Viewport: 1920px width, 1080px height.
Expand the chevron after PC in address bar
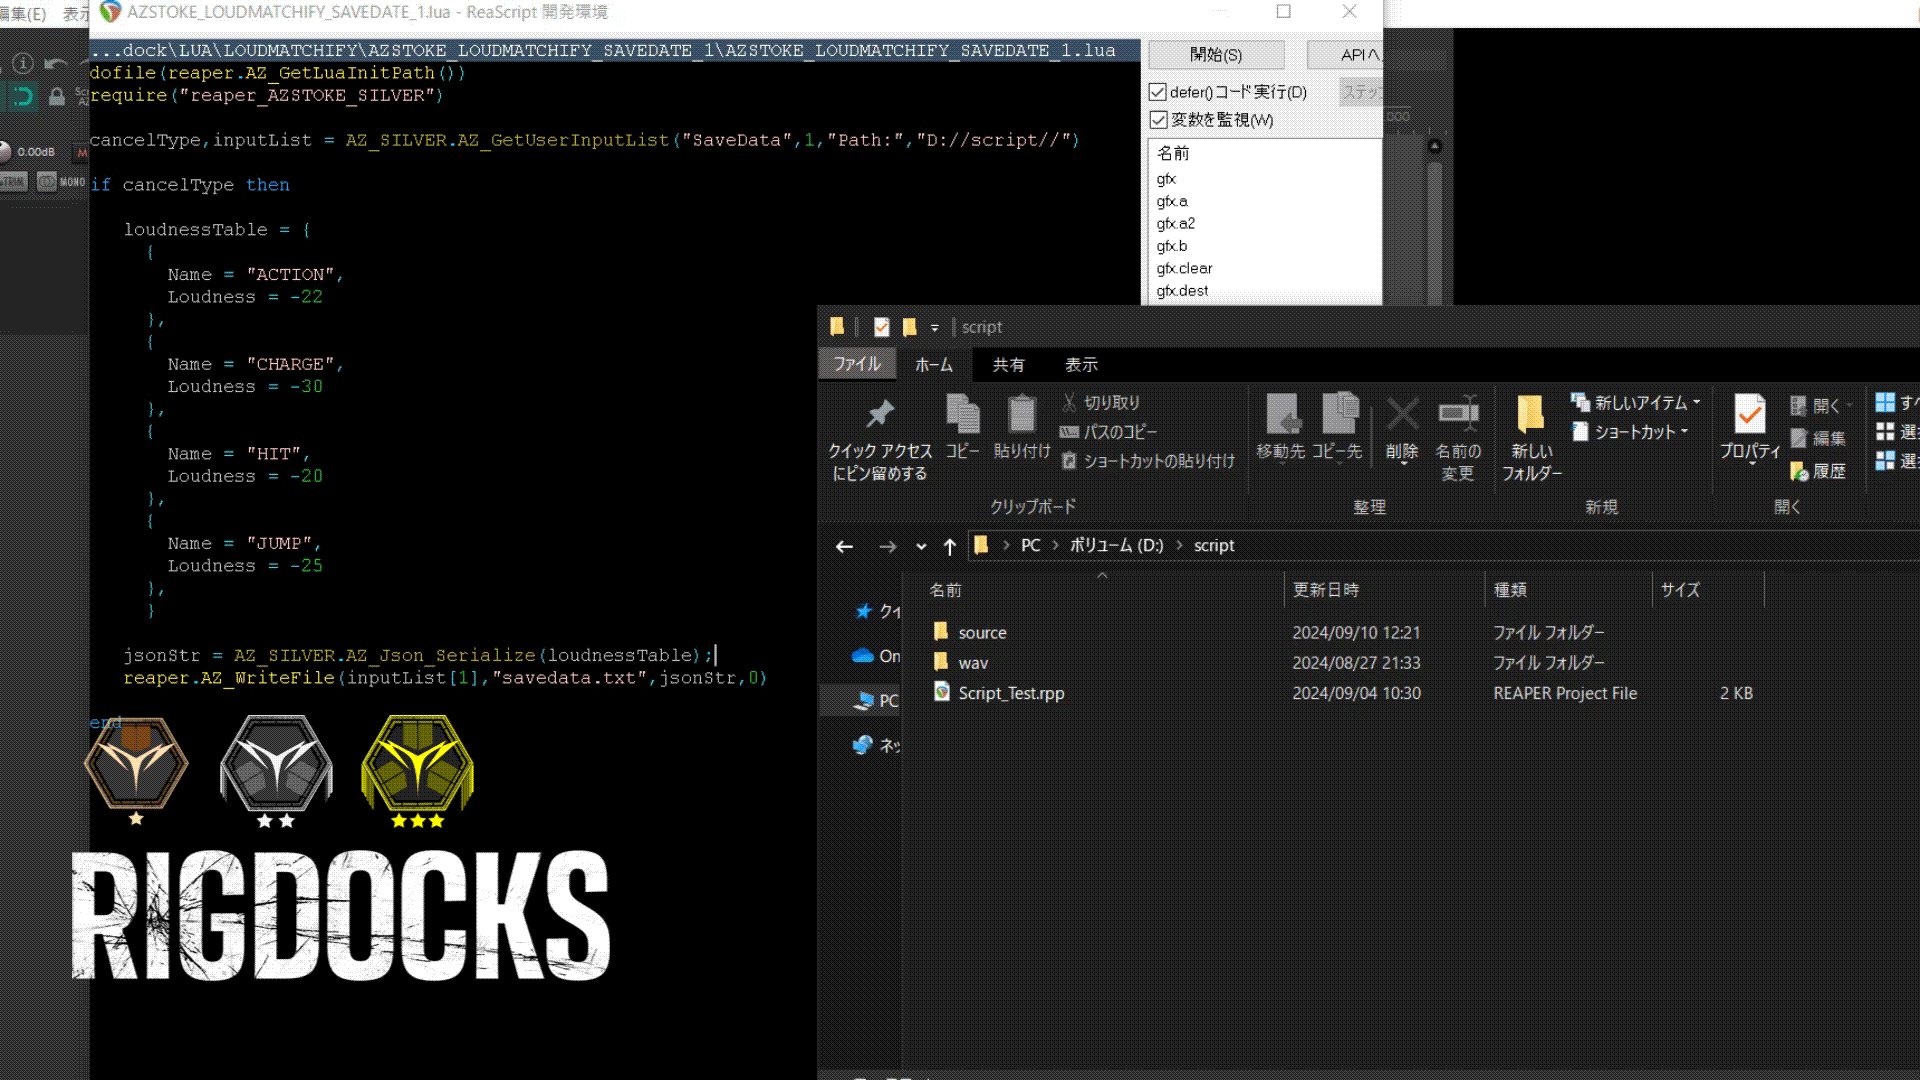coord(1055,546)
